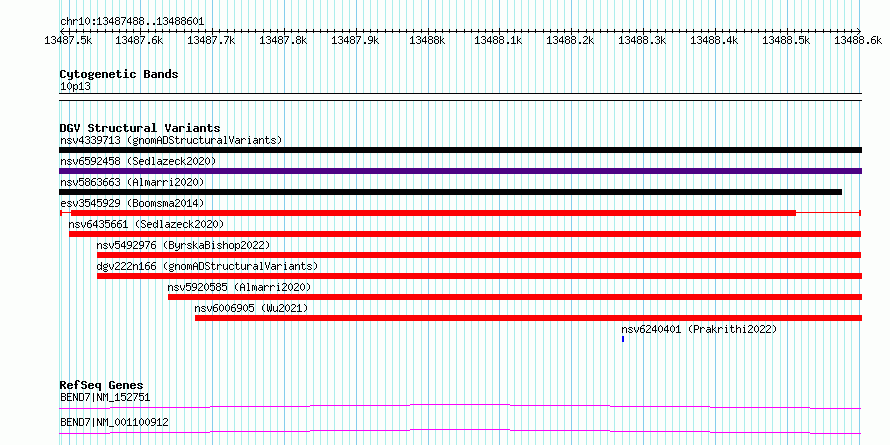Open esv3545929 (Boomsma2014) label
The width and height of the screenshot is (890, 445).
click(132, 203)
